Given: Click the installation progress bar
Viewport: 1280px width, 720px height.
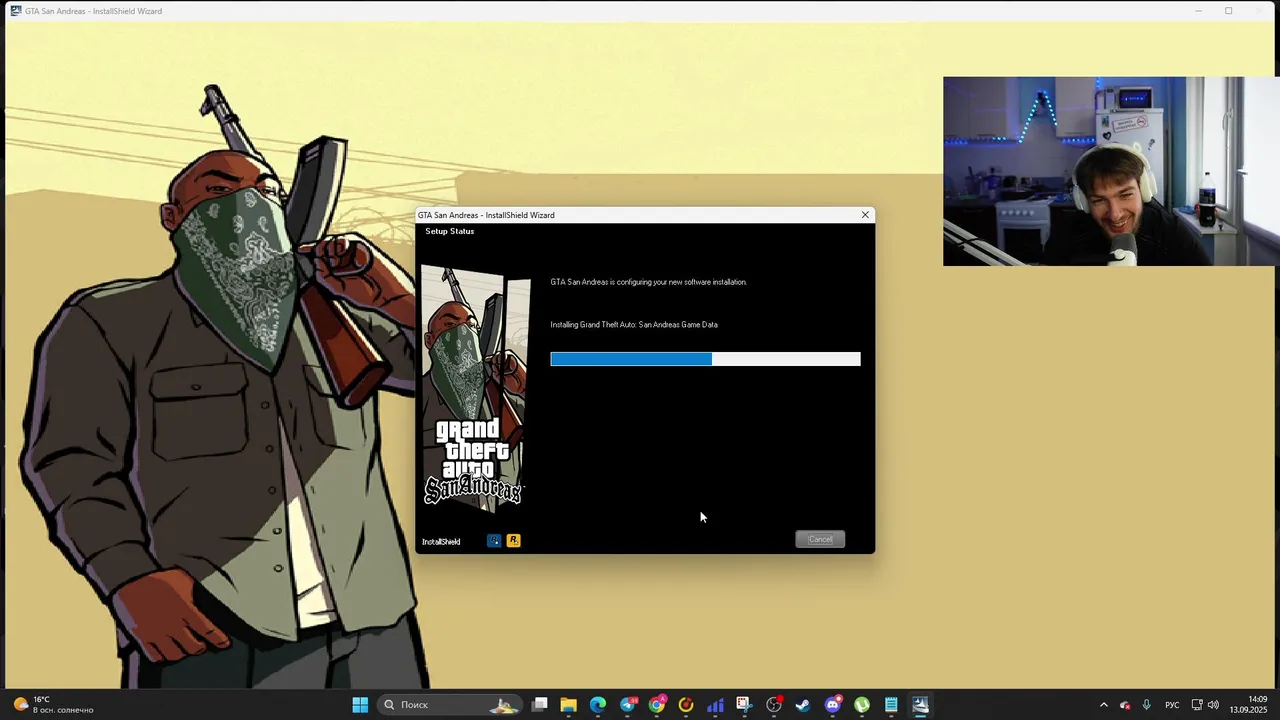Looking at the screenshot, I should (x=705, y=359).
